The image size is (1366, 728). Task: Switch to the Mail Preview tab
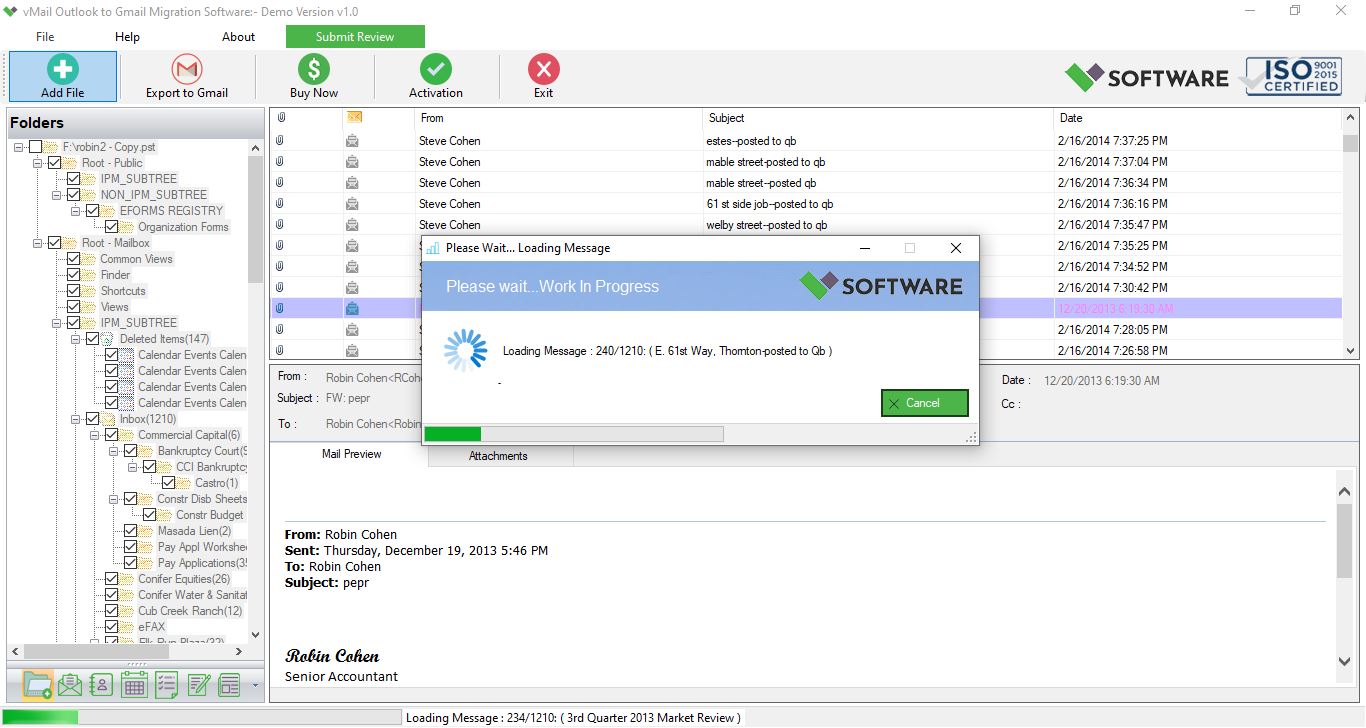[x=351, y=455]
